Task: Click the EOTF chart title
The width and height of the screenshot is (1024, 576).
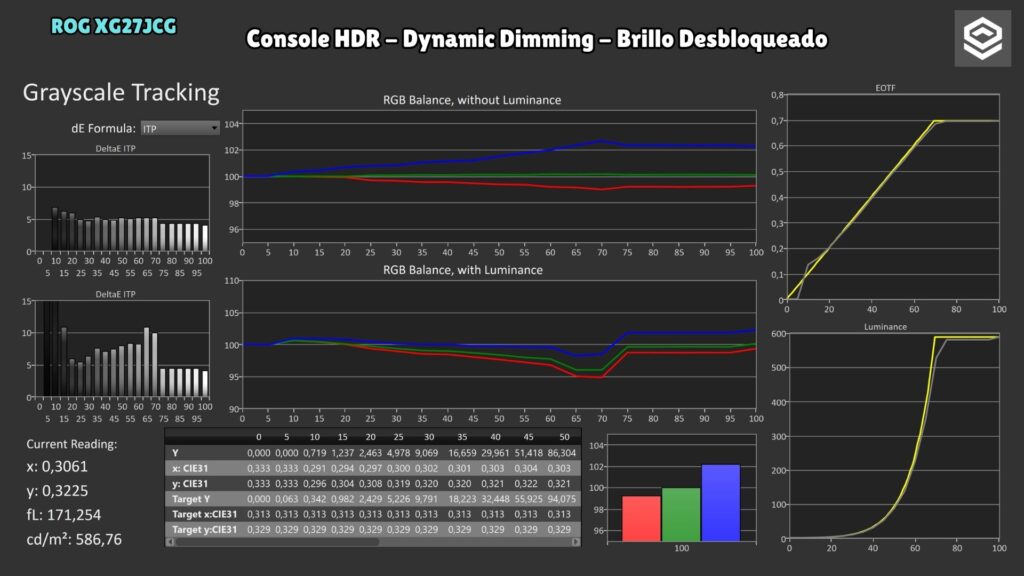Action: tap(886, 88)
